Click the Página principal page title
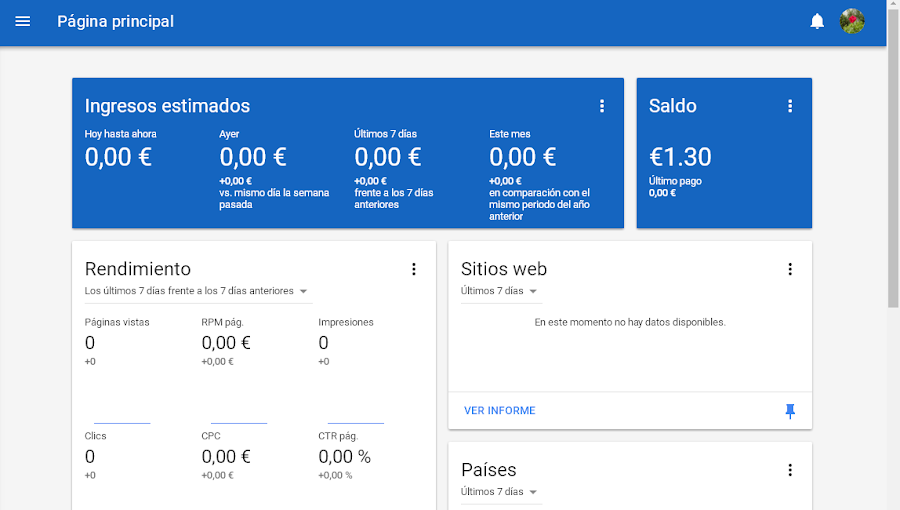 coord(115,22)
